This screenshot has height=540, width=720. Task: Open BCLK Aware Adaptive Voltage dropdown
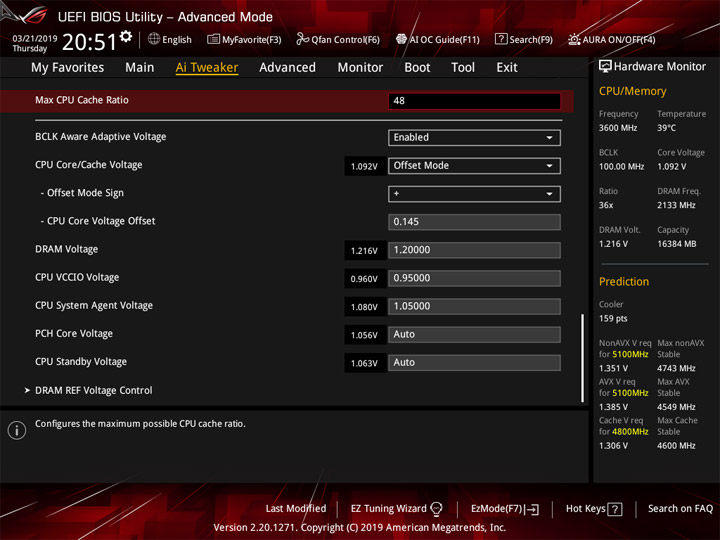[x=474, y=138]
